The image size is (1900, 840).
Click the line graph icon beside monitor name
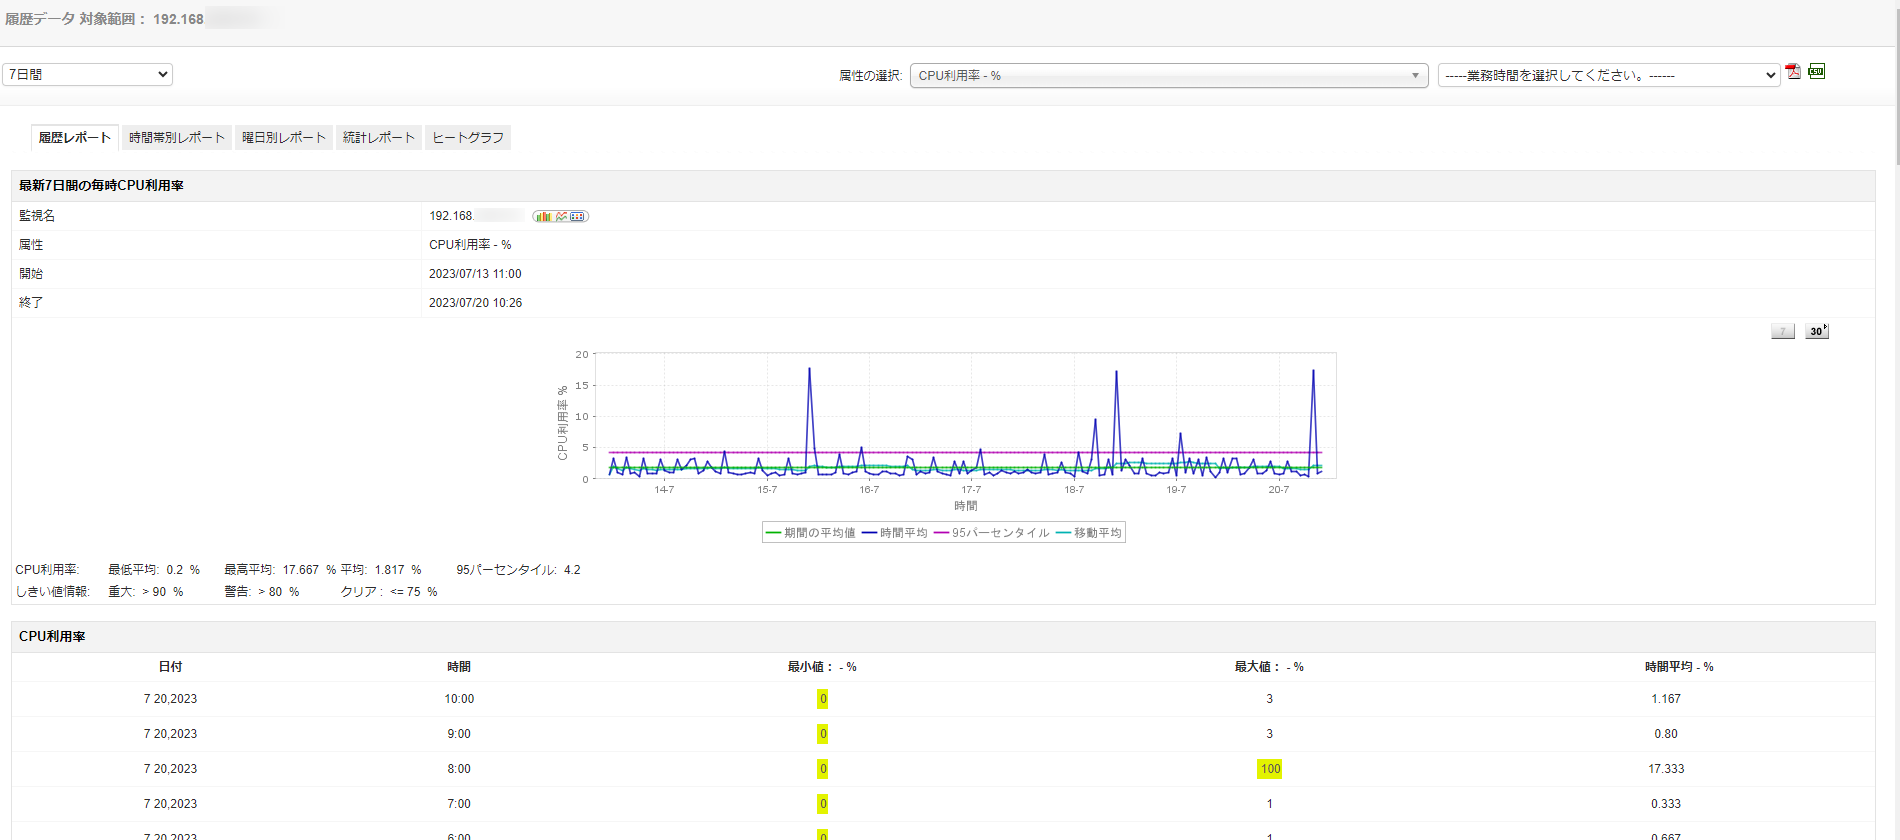click(x=561, y=216)
